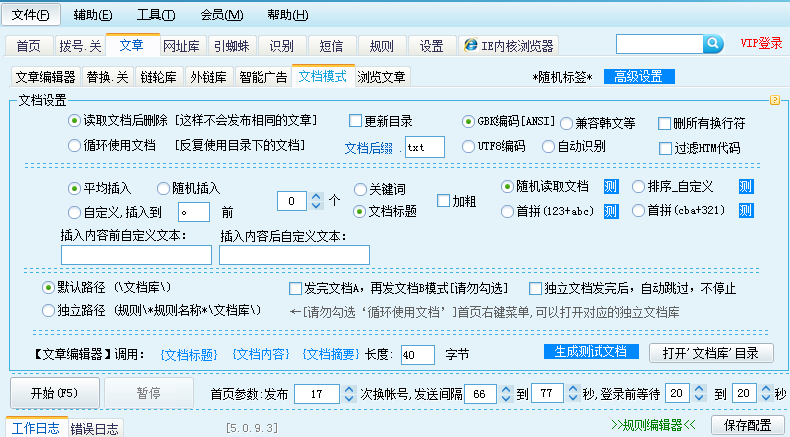
Task: Insert the {文档内容} tag link
Action: pos(260,354)
